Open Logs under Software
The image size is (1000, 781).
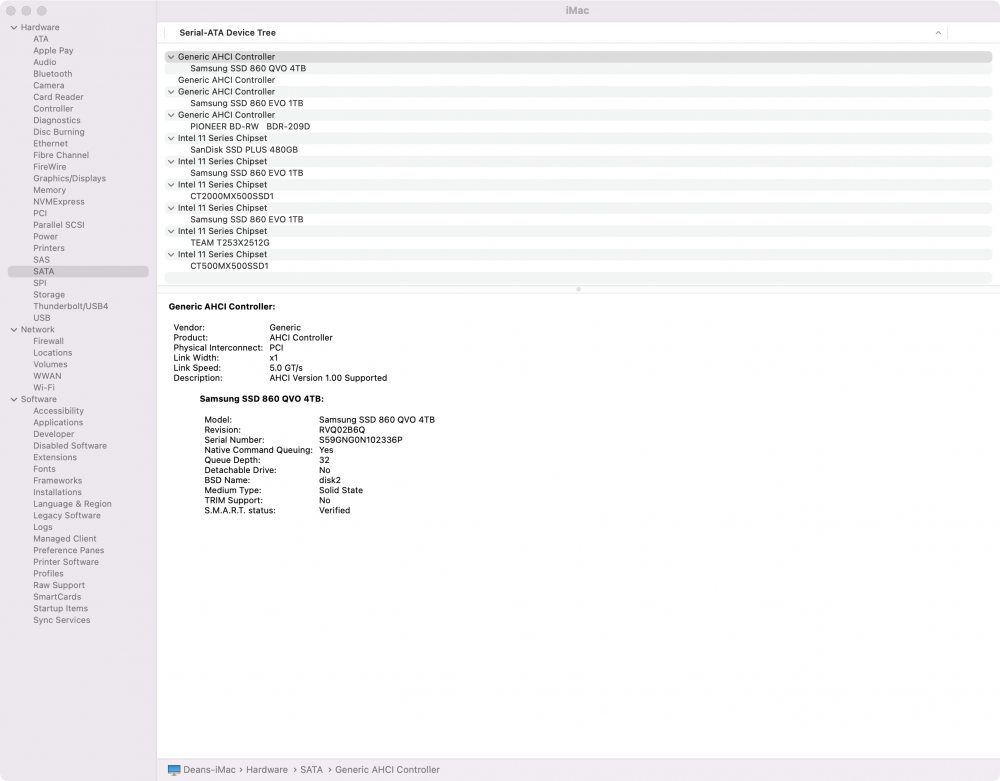tap(43, 527)
